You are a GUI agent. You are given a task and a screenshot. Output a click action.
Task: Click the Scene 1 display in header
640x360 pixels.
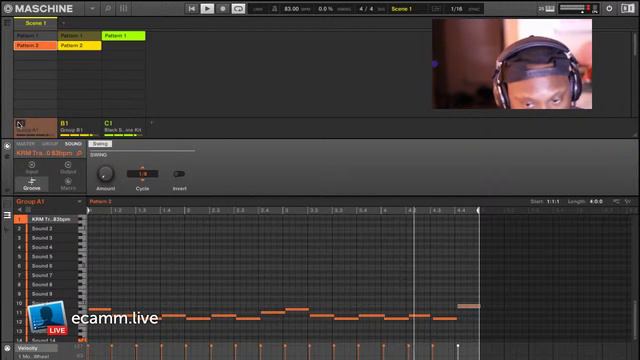point(402,9)
